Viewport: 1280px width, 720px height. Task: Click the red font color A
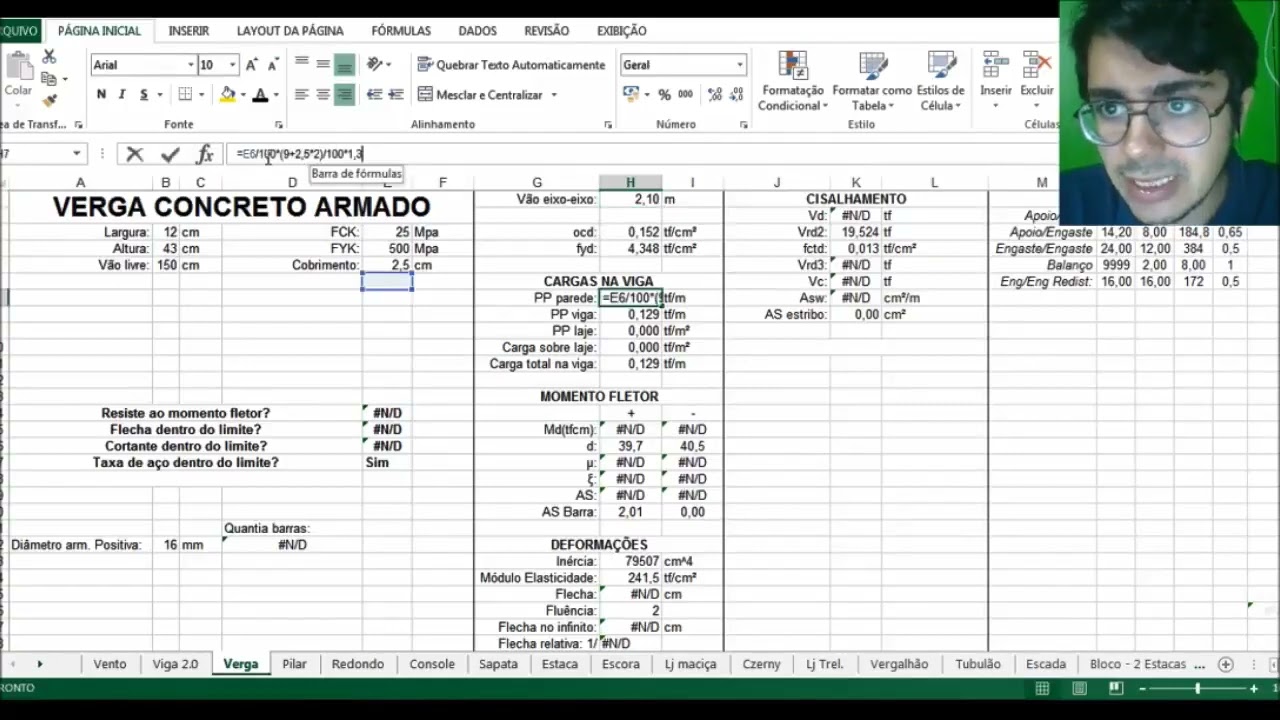(260, 95)
